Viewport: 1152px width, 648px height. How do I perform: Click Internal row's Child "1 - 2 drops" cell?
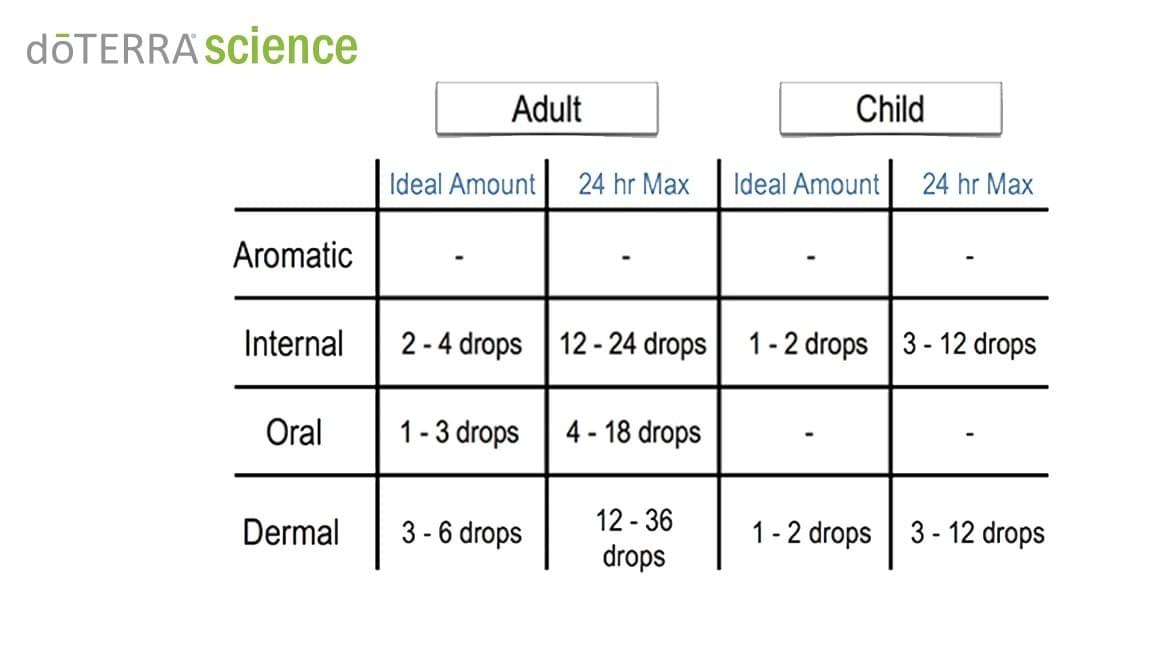[808, 344]
